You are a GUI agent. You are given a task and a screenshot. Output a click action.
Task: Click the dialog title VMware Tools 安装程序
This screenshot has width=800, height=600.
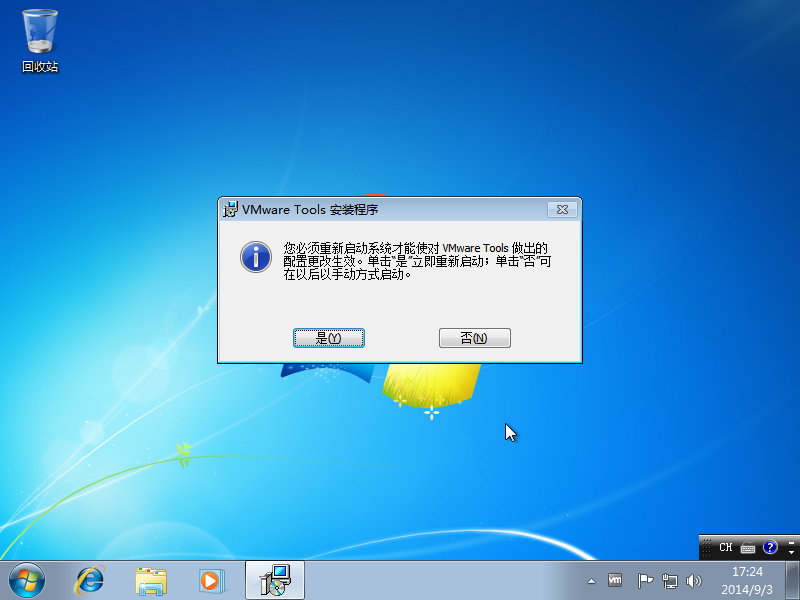point(310,210)
